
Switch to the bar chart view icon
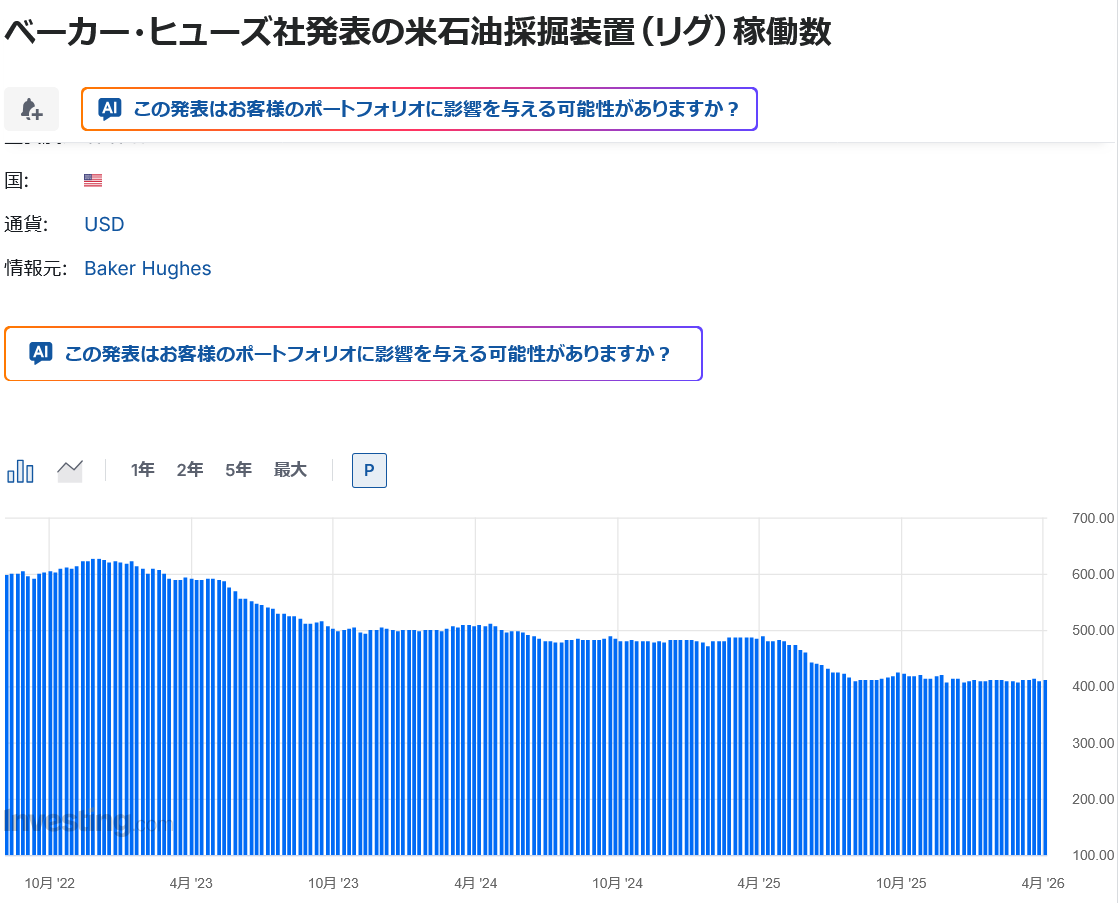tap(21, 470)
